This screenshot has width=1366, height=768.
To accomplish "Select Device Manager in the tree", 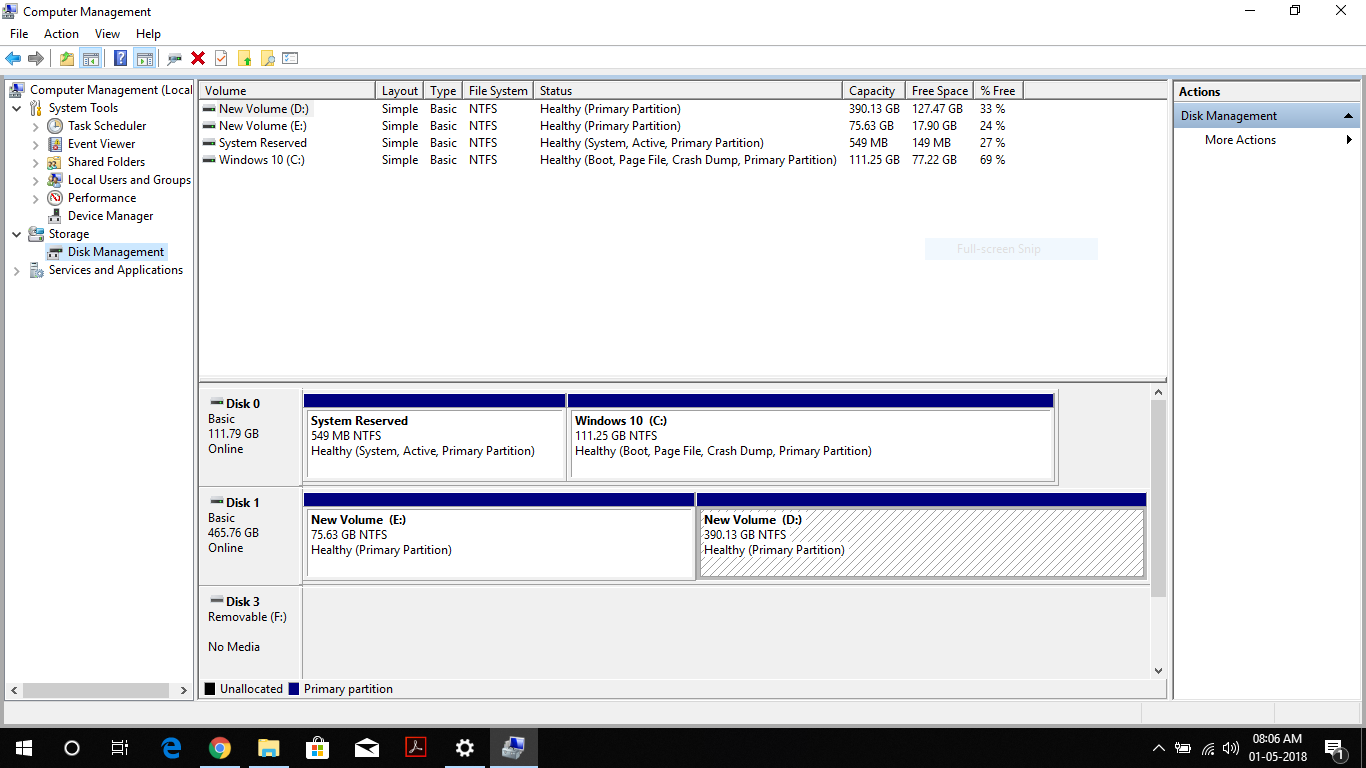I will coord(110,216).
